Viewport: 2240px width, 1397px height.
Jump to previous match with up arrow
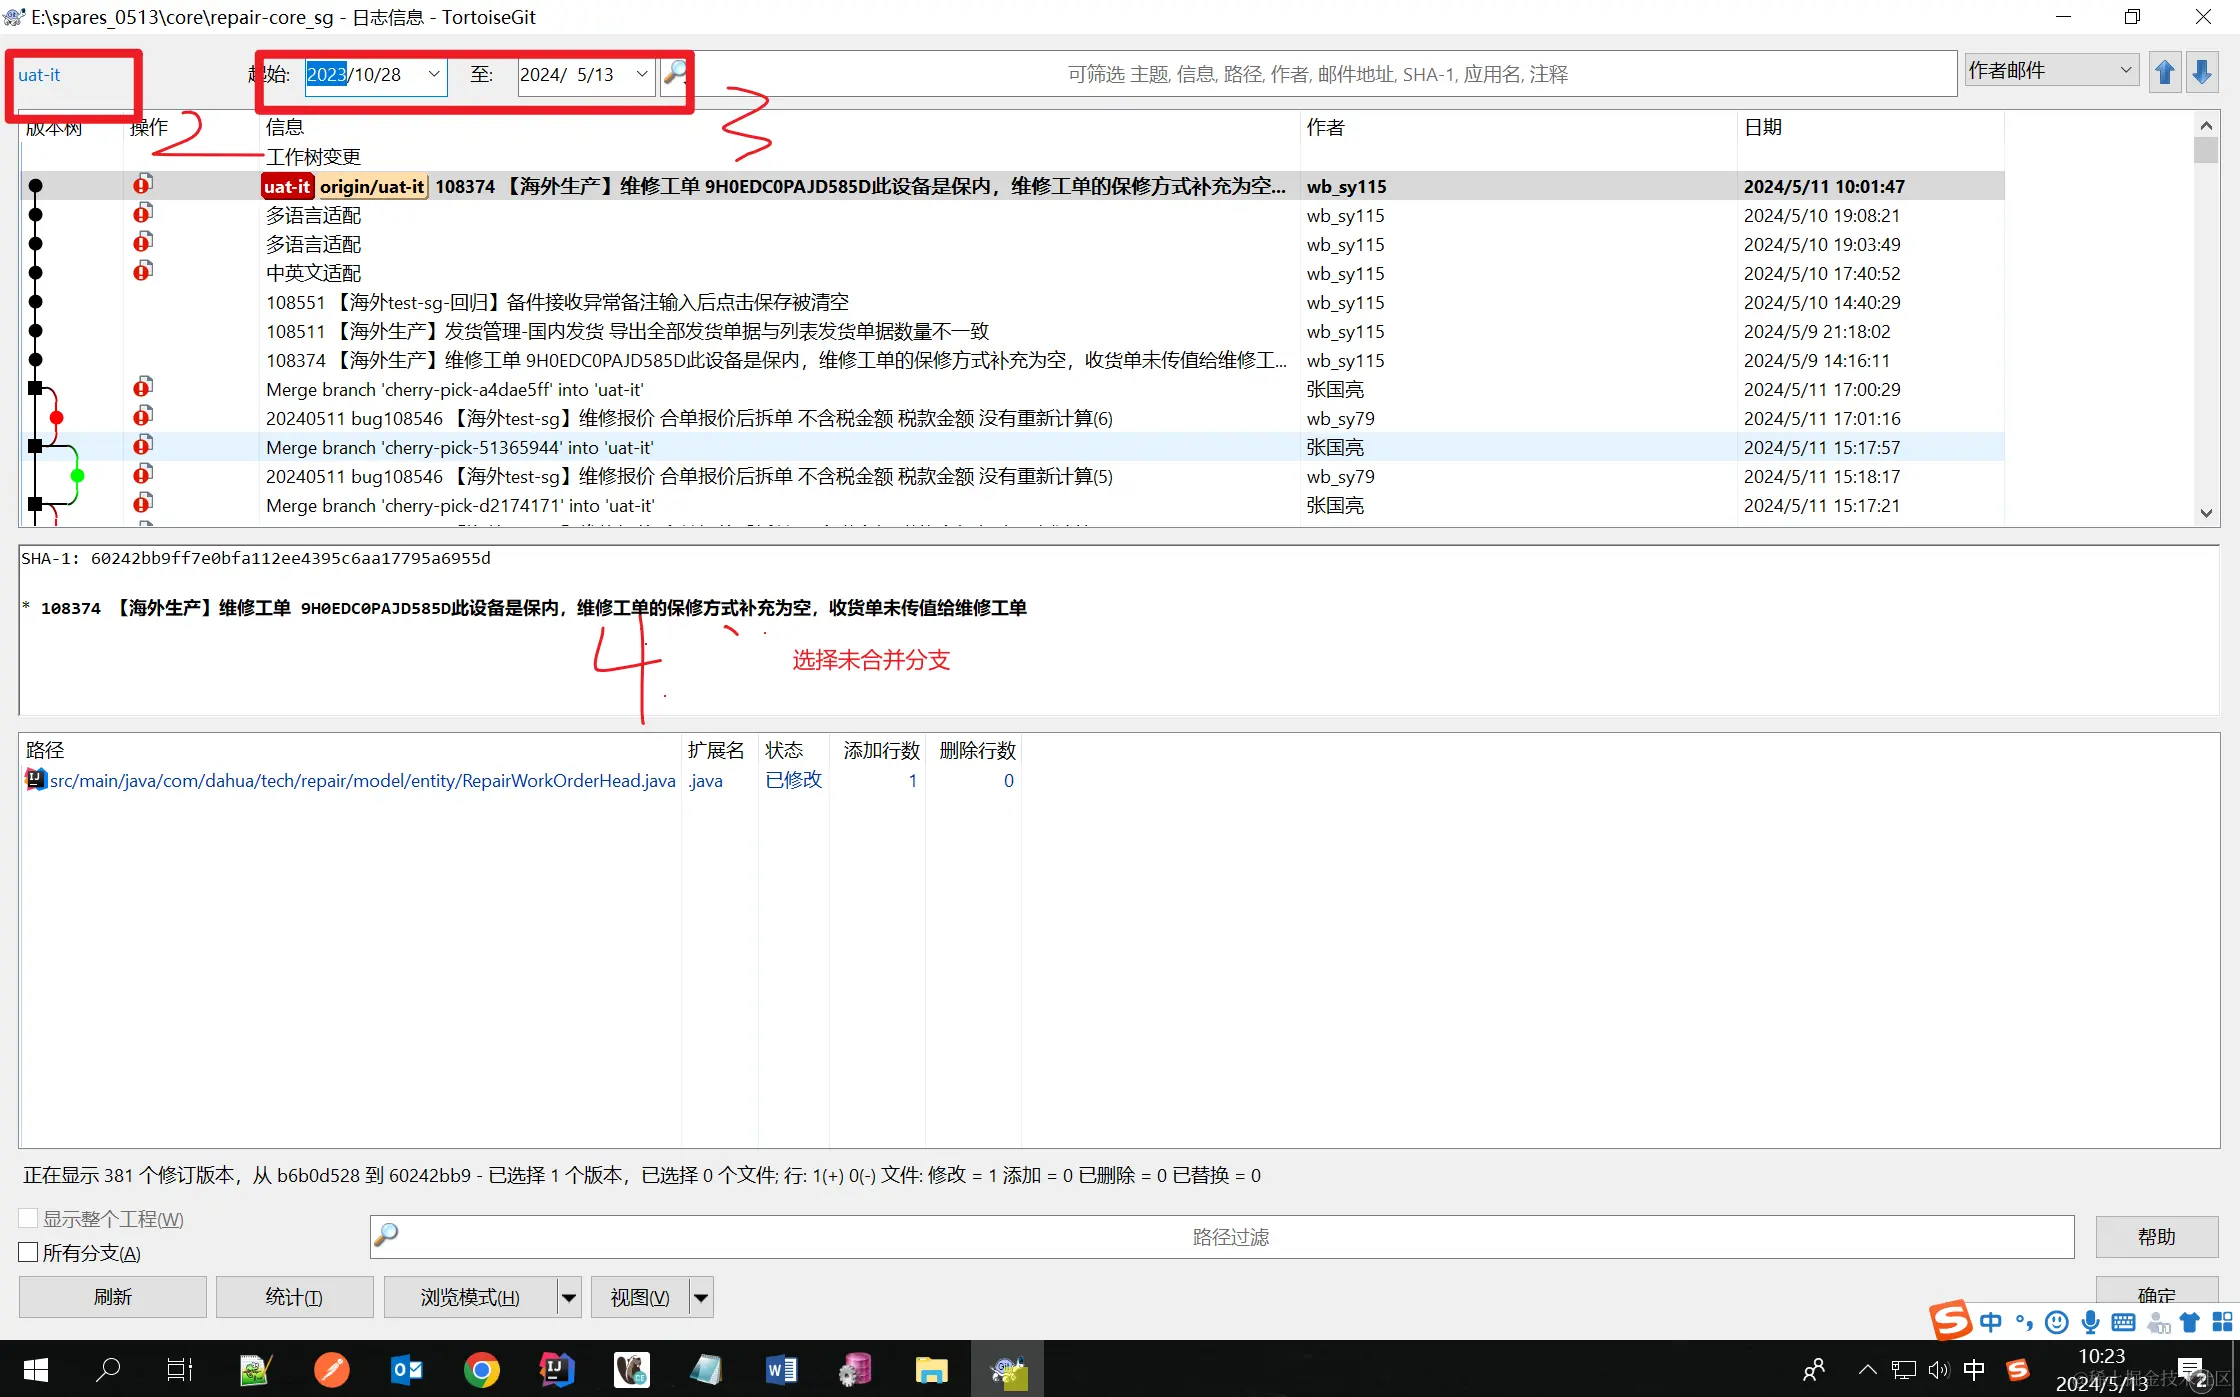click(x=2165, y=73)
